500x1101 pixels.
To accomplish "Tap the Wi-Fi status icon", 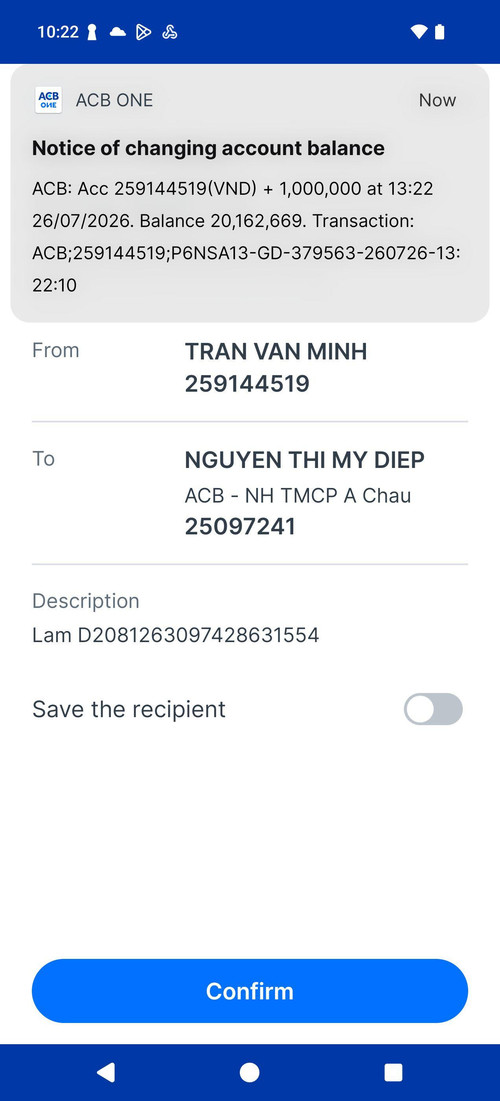I will pyautogui.click(x=419, y=32).
